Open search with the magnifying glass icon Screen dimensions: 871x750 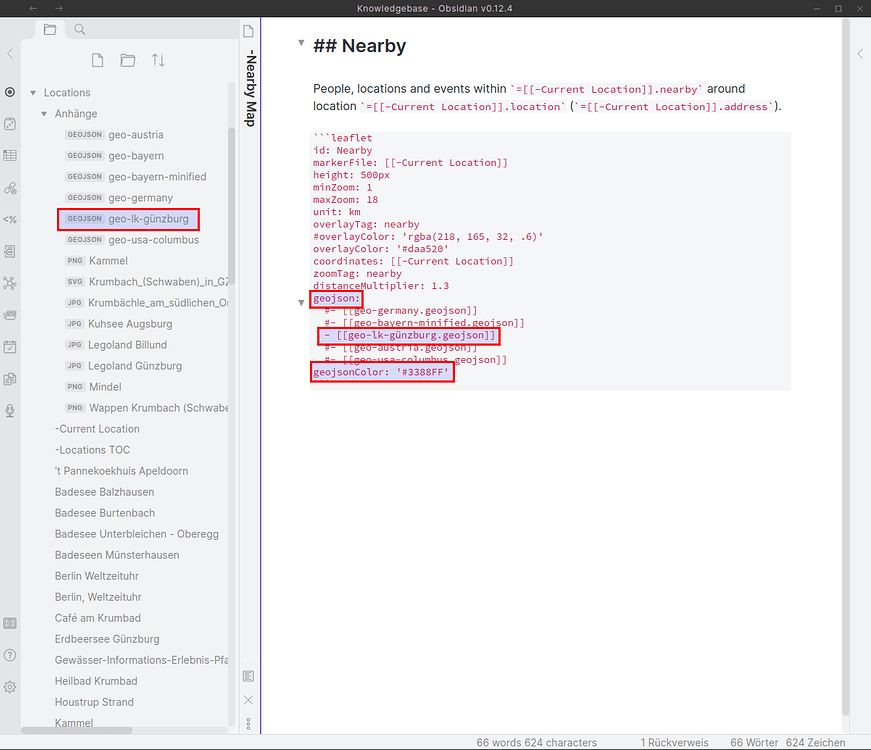tap(79, 29)
